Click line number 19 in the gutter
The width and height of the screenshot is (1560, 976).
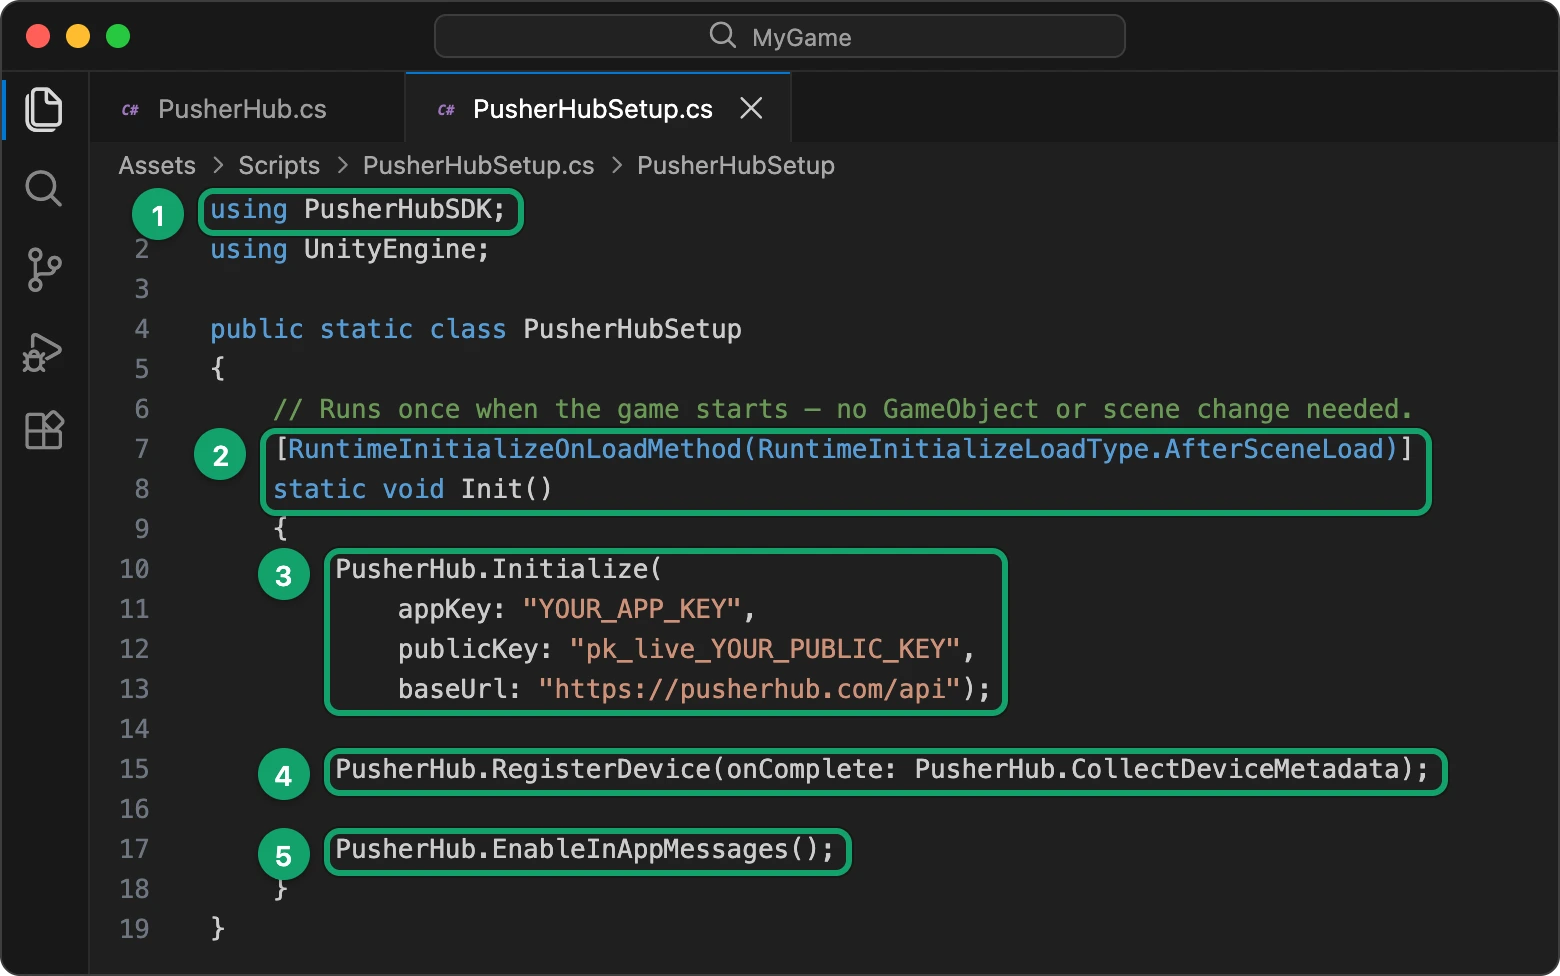(135, 929)
